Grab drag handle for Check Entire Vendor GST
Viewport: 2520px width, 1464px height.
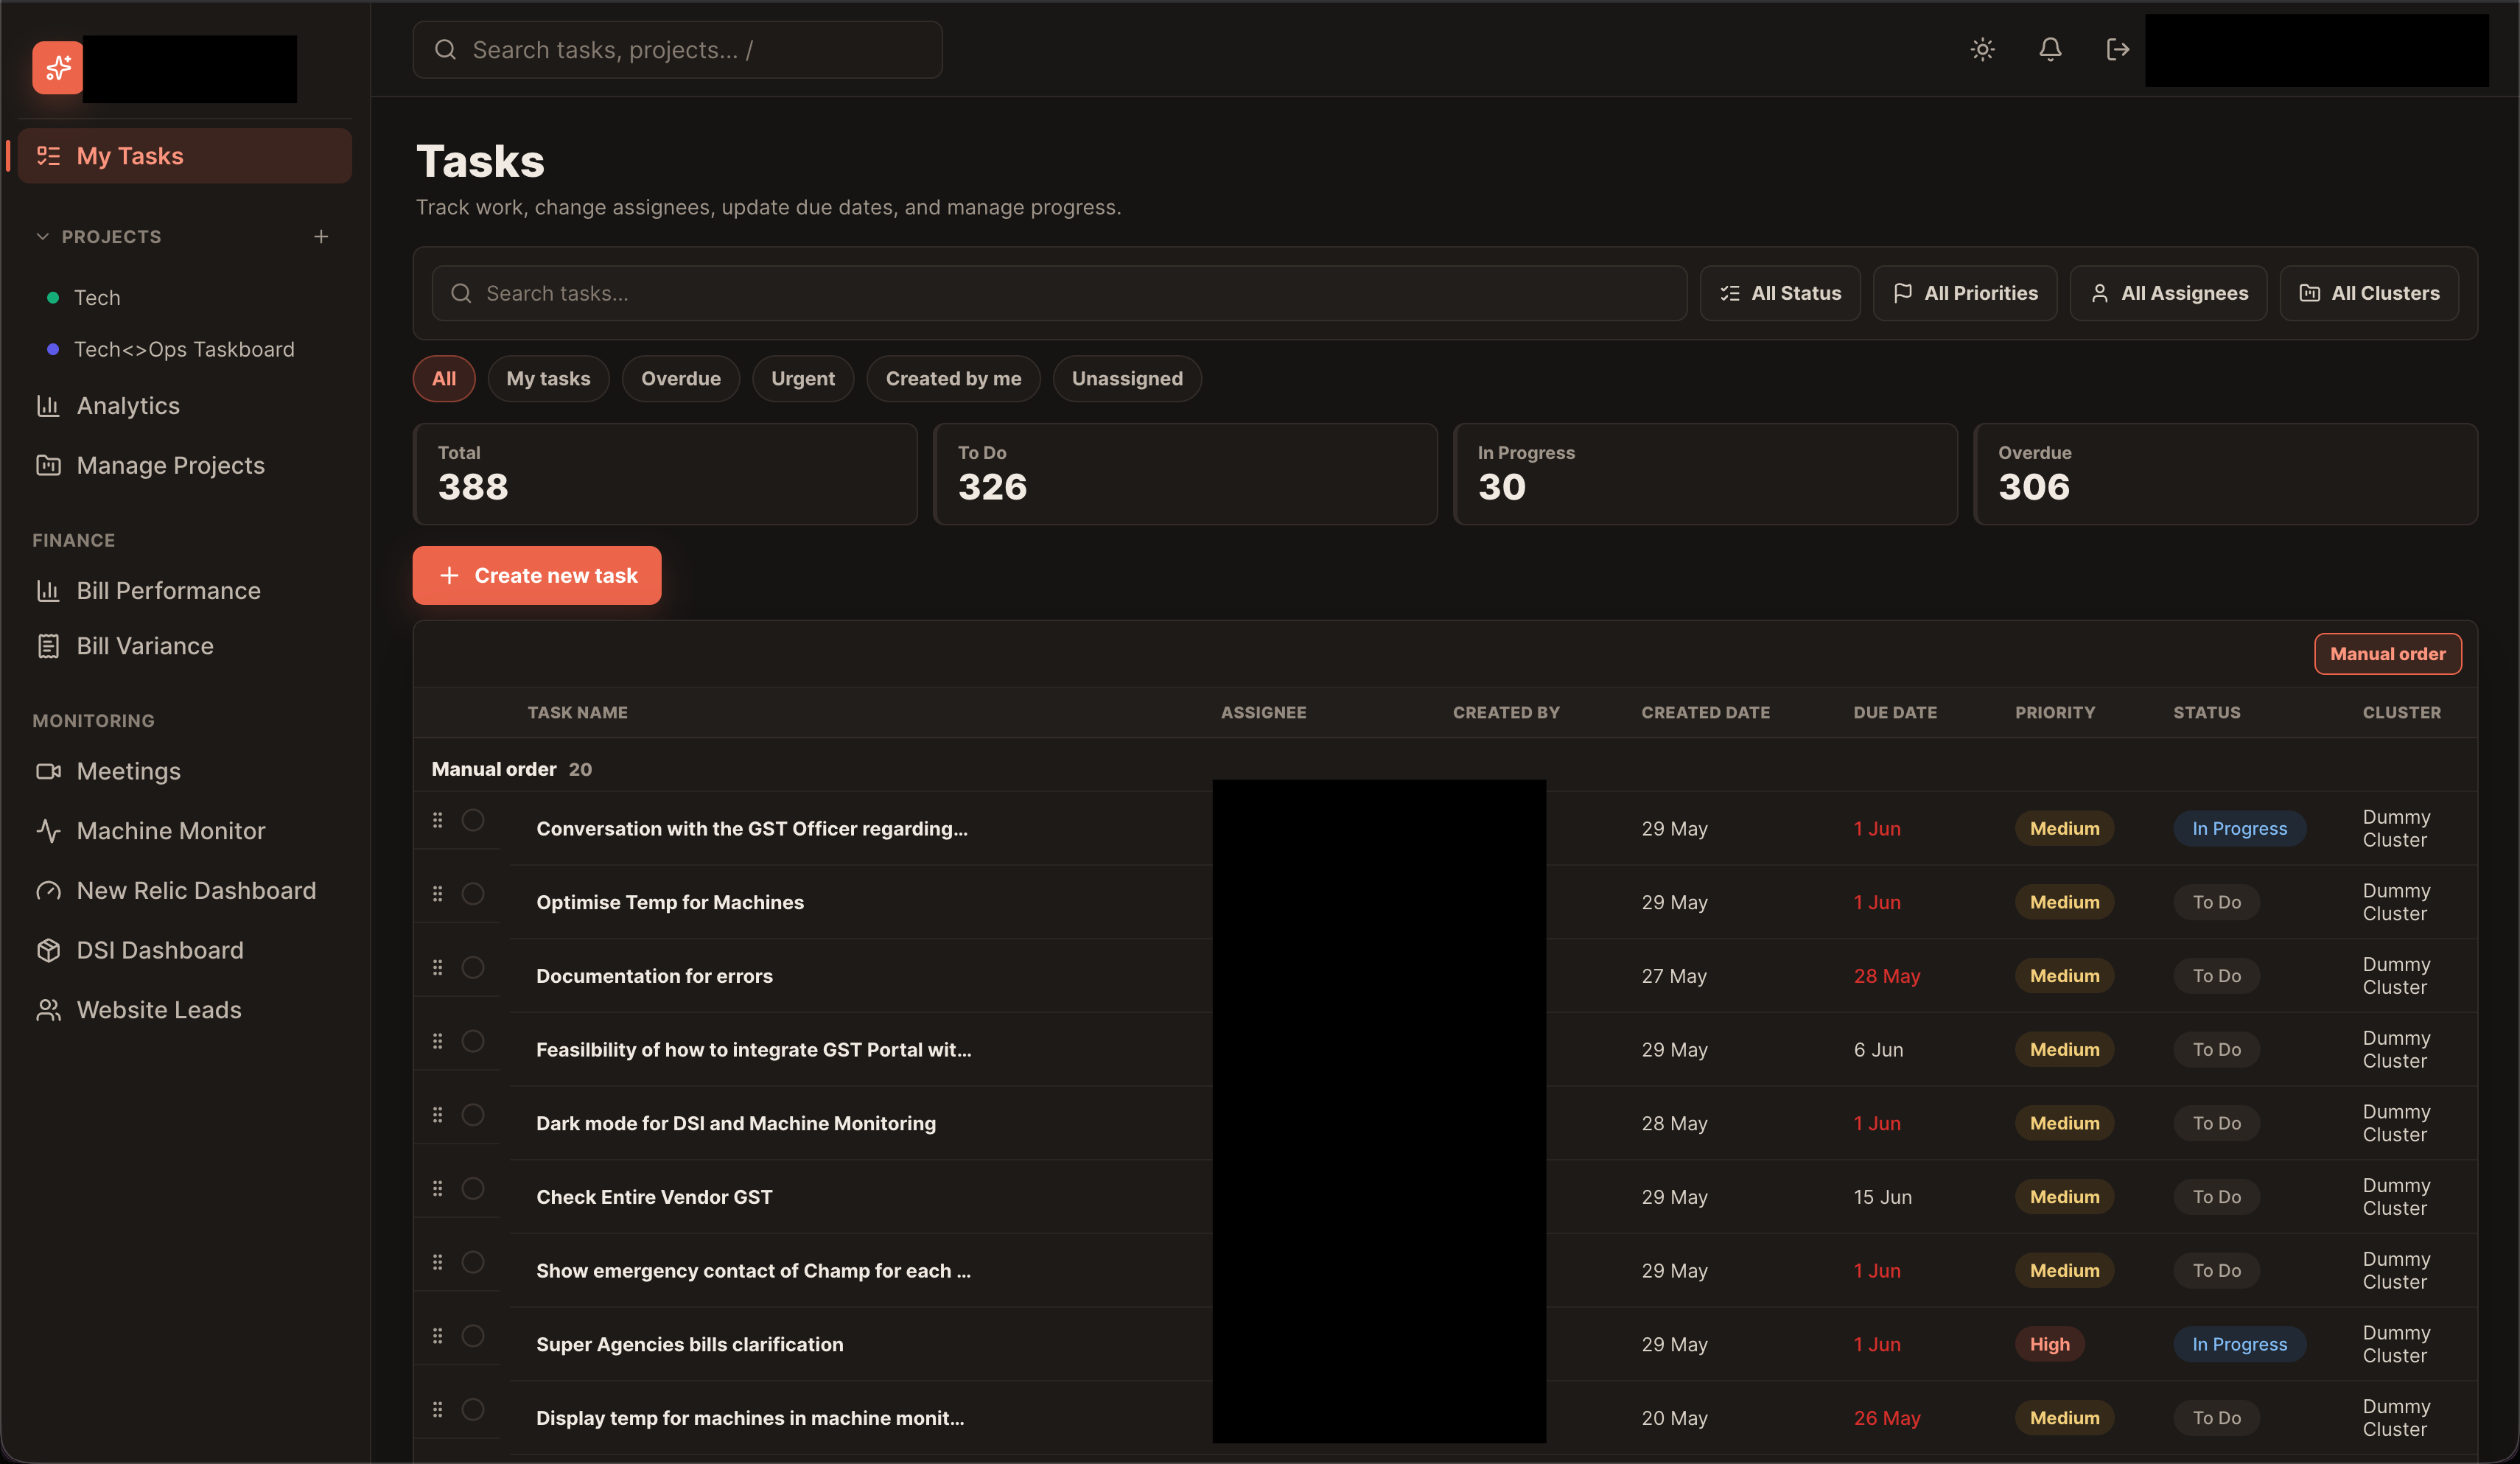point(437,1188)
